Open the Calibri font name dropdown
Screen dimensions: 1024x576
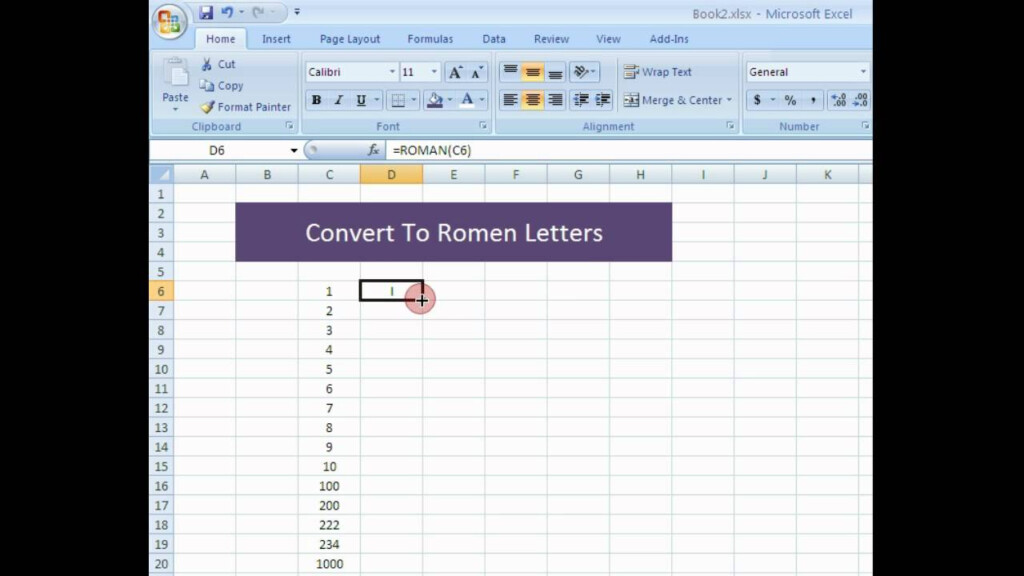tap(392, 72)
